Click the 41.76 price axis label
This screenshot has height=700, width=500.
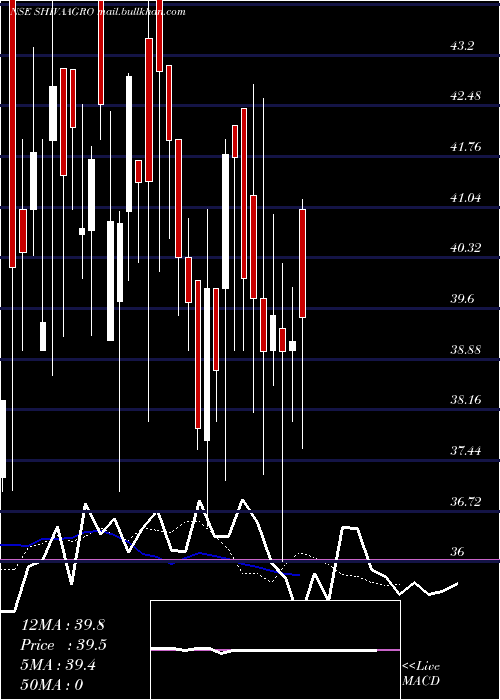pos(466,146)
